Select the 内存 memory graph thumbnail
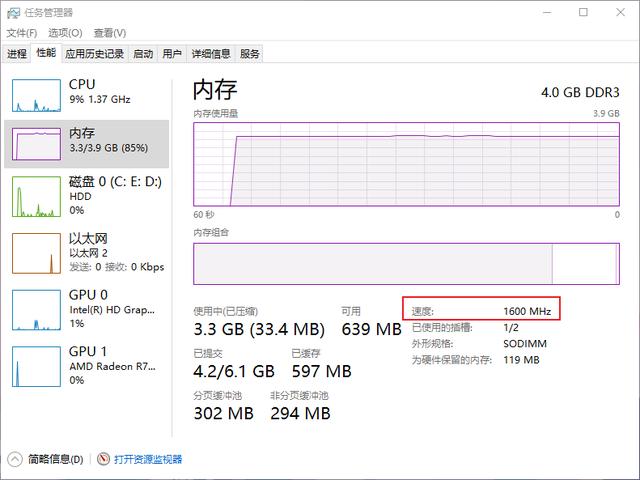The height and width of the screenshot is (480, 640). 36,144
